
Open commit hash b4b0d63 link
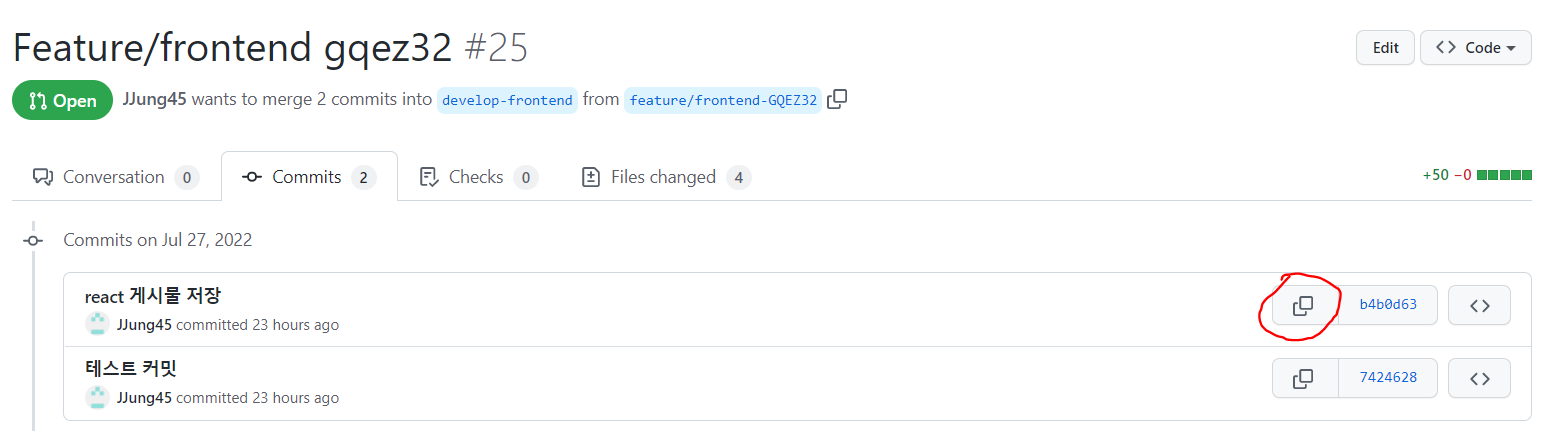1388,305
